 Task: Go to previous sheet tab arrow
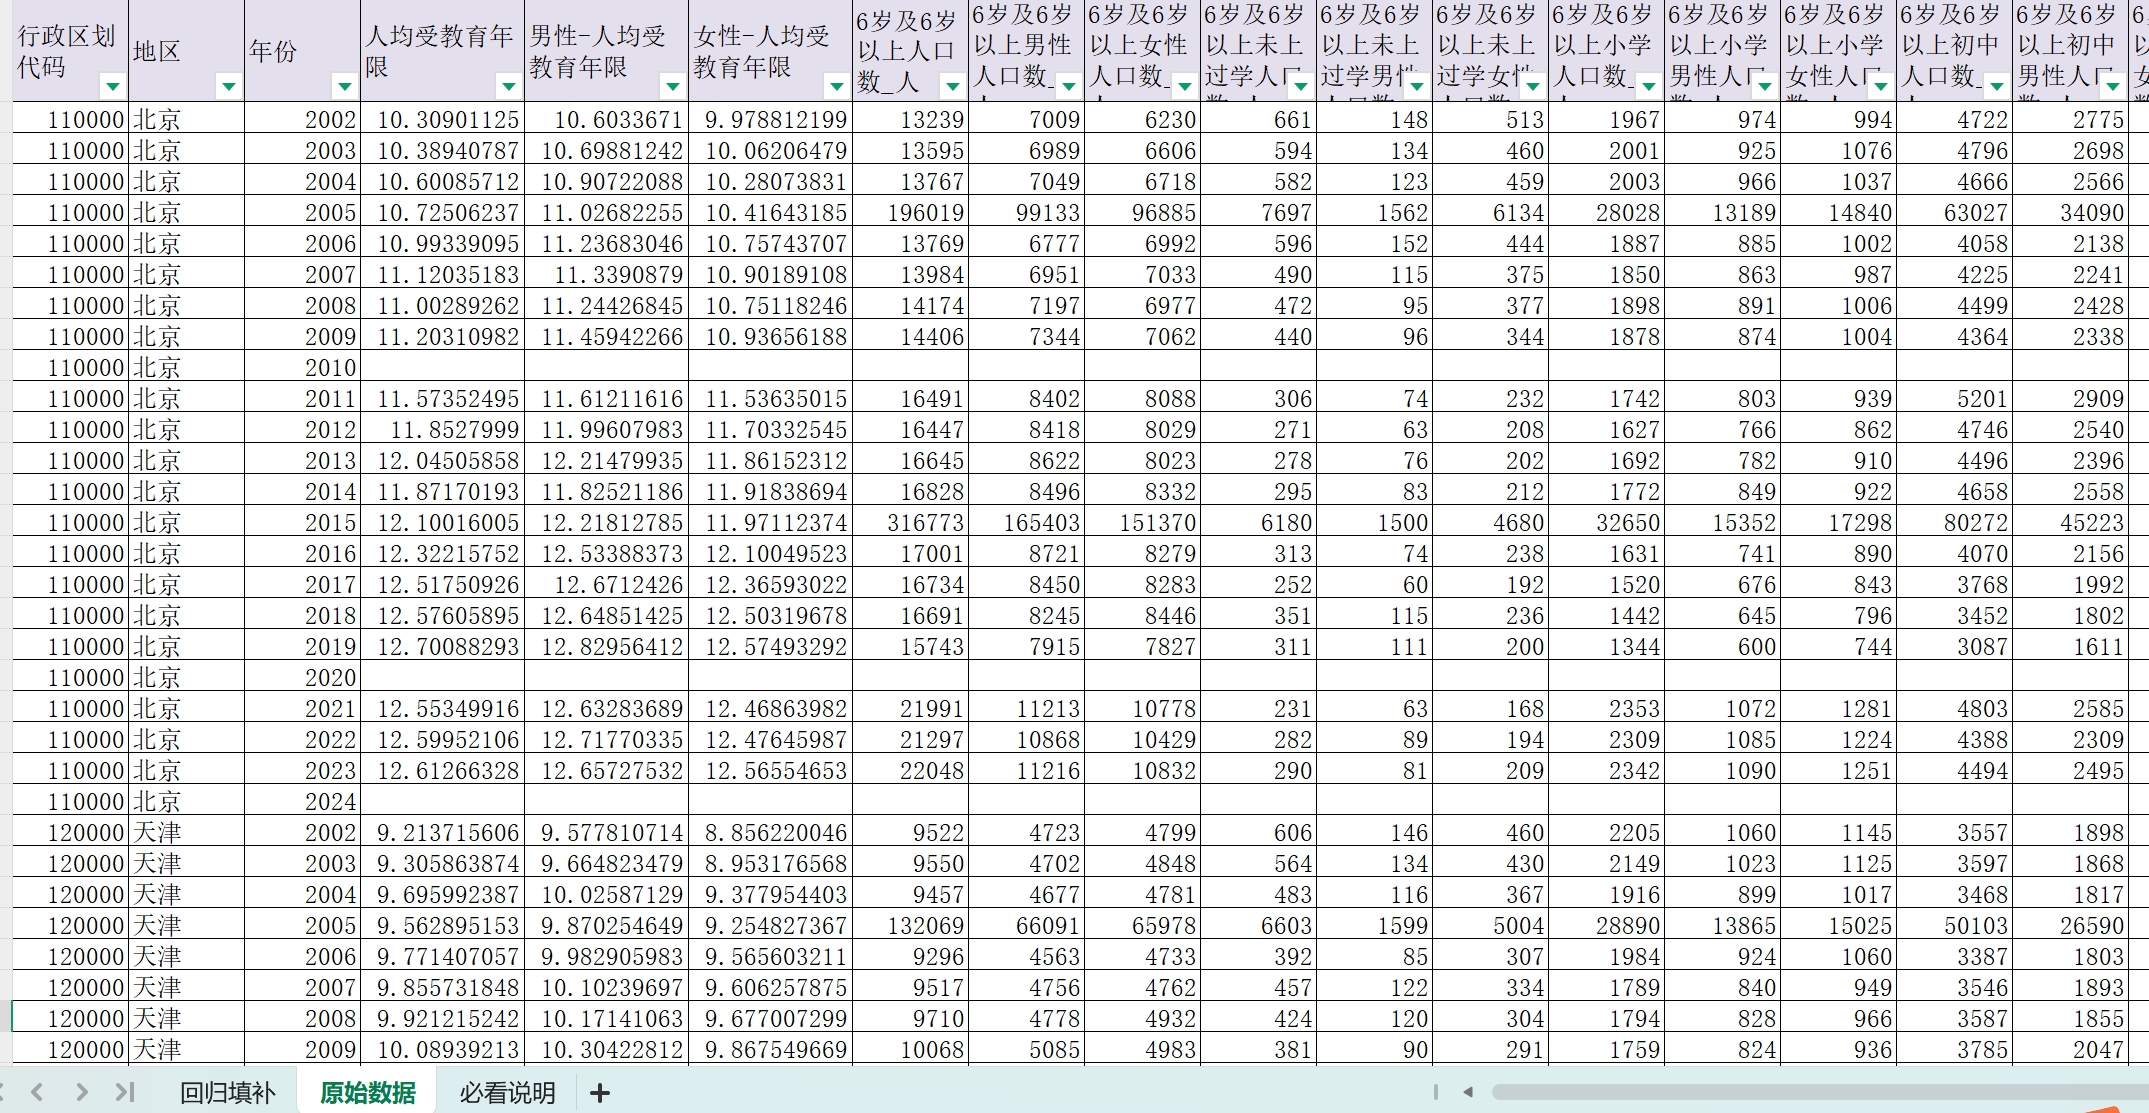(x=37, y=1092)
